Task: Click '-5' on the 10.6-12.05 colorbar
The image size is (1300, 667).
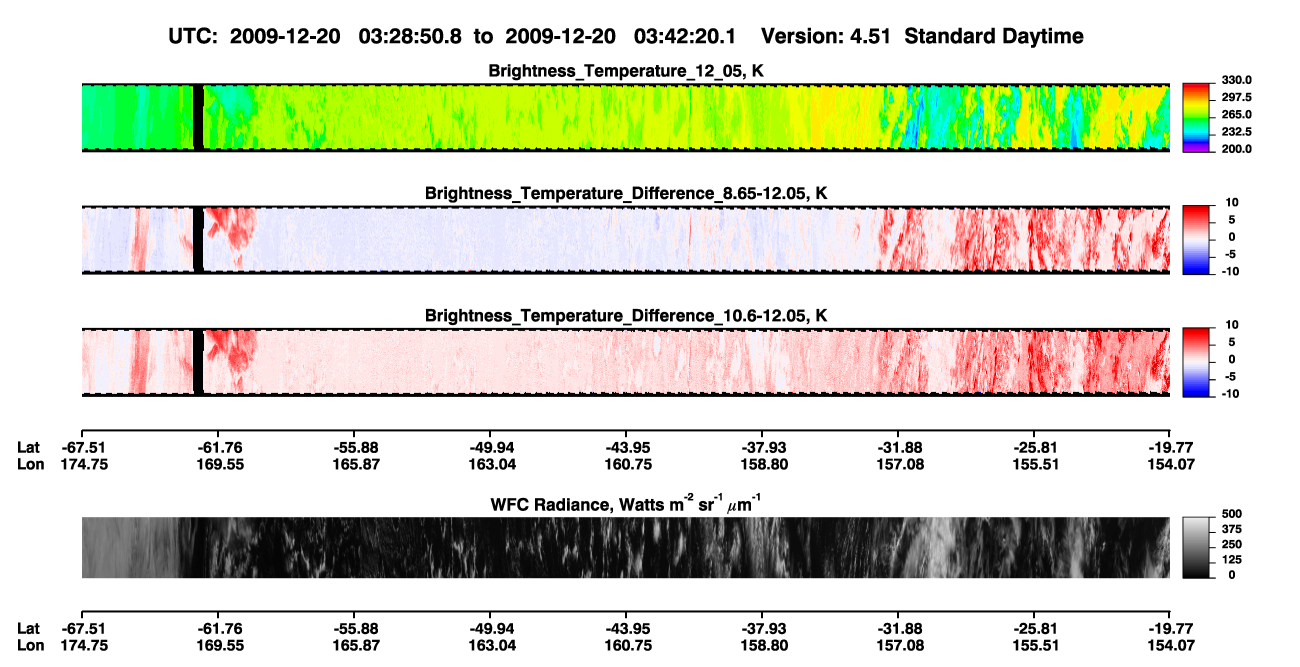Action: click(1231, 376)
